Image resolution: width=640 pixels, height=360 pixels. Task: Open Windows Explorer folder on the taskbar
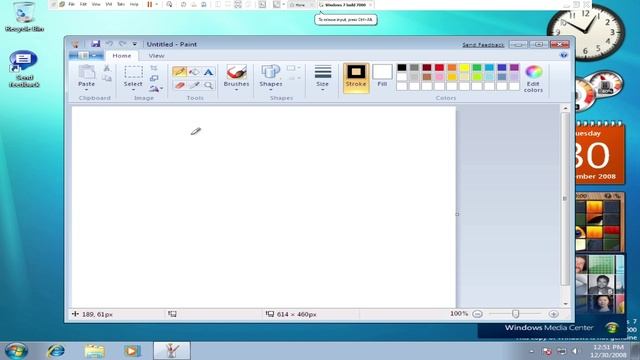click(94, 351)
